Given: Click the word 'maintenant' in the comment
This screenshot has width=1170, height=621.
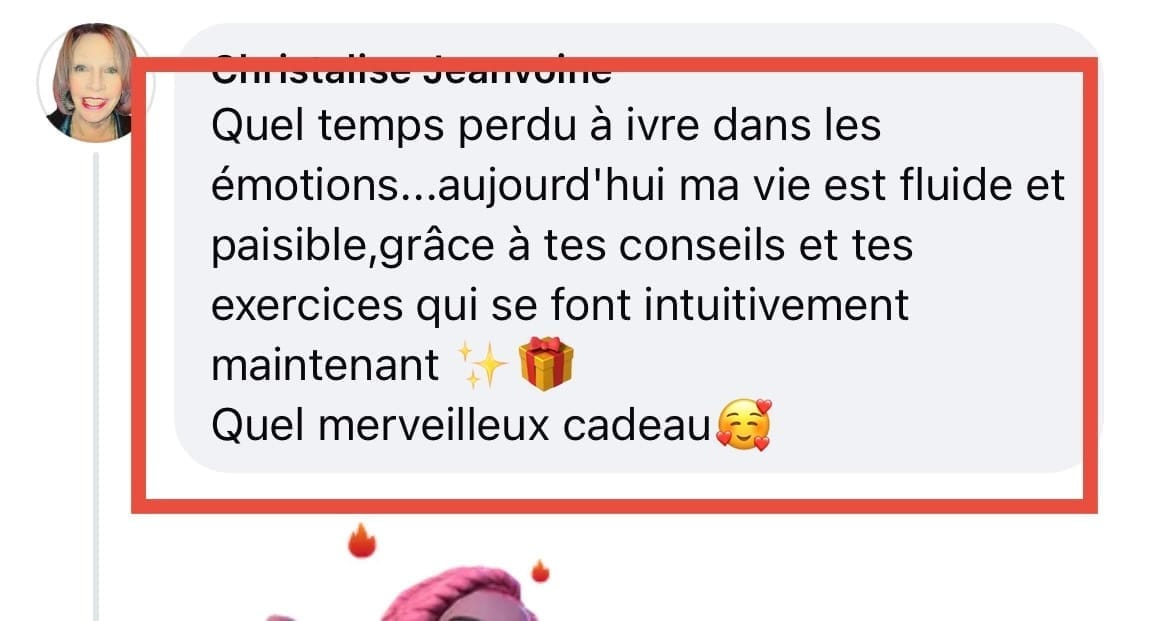Looking at the screenshot, I should click(325, 366).
